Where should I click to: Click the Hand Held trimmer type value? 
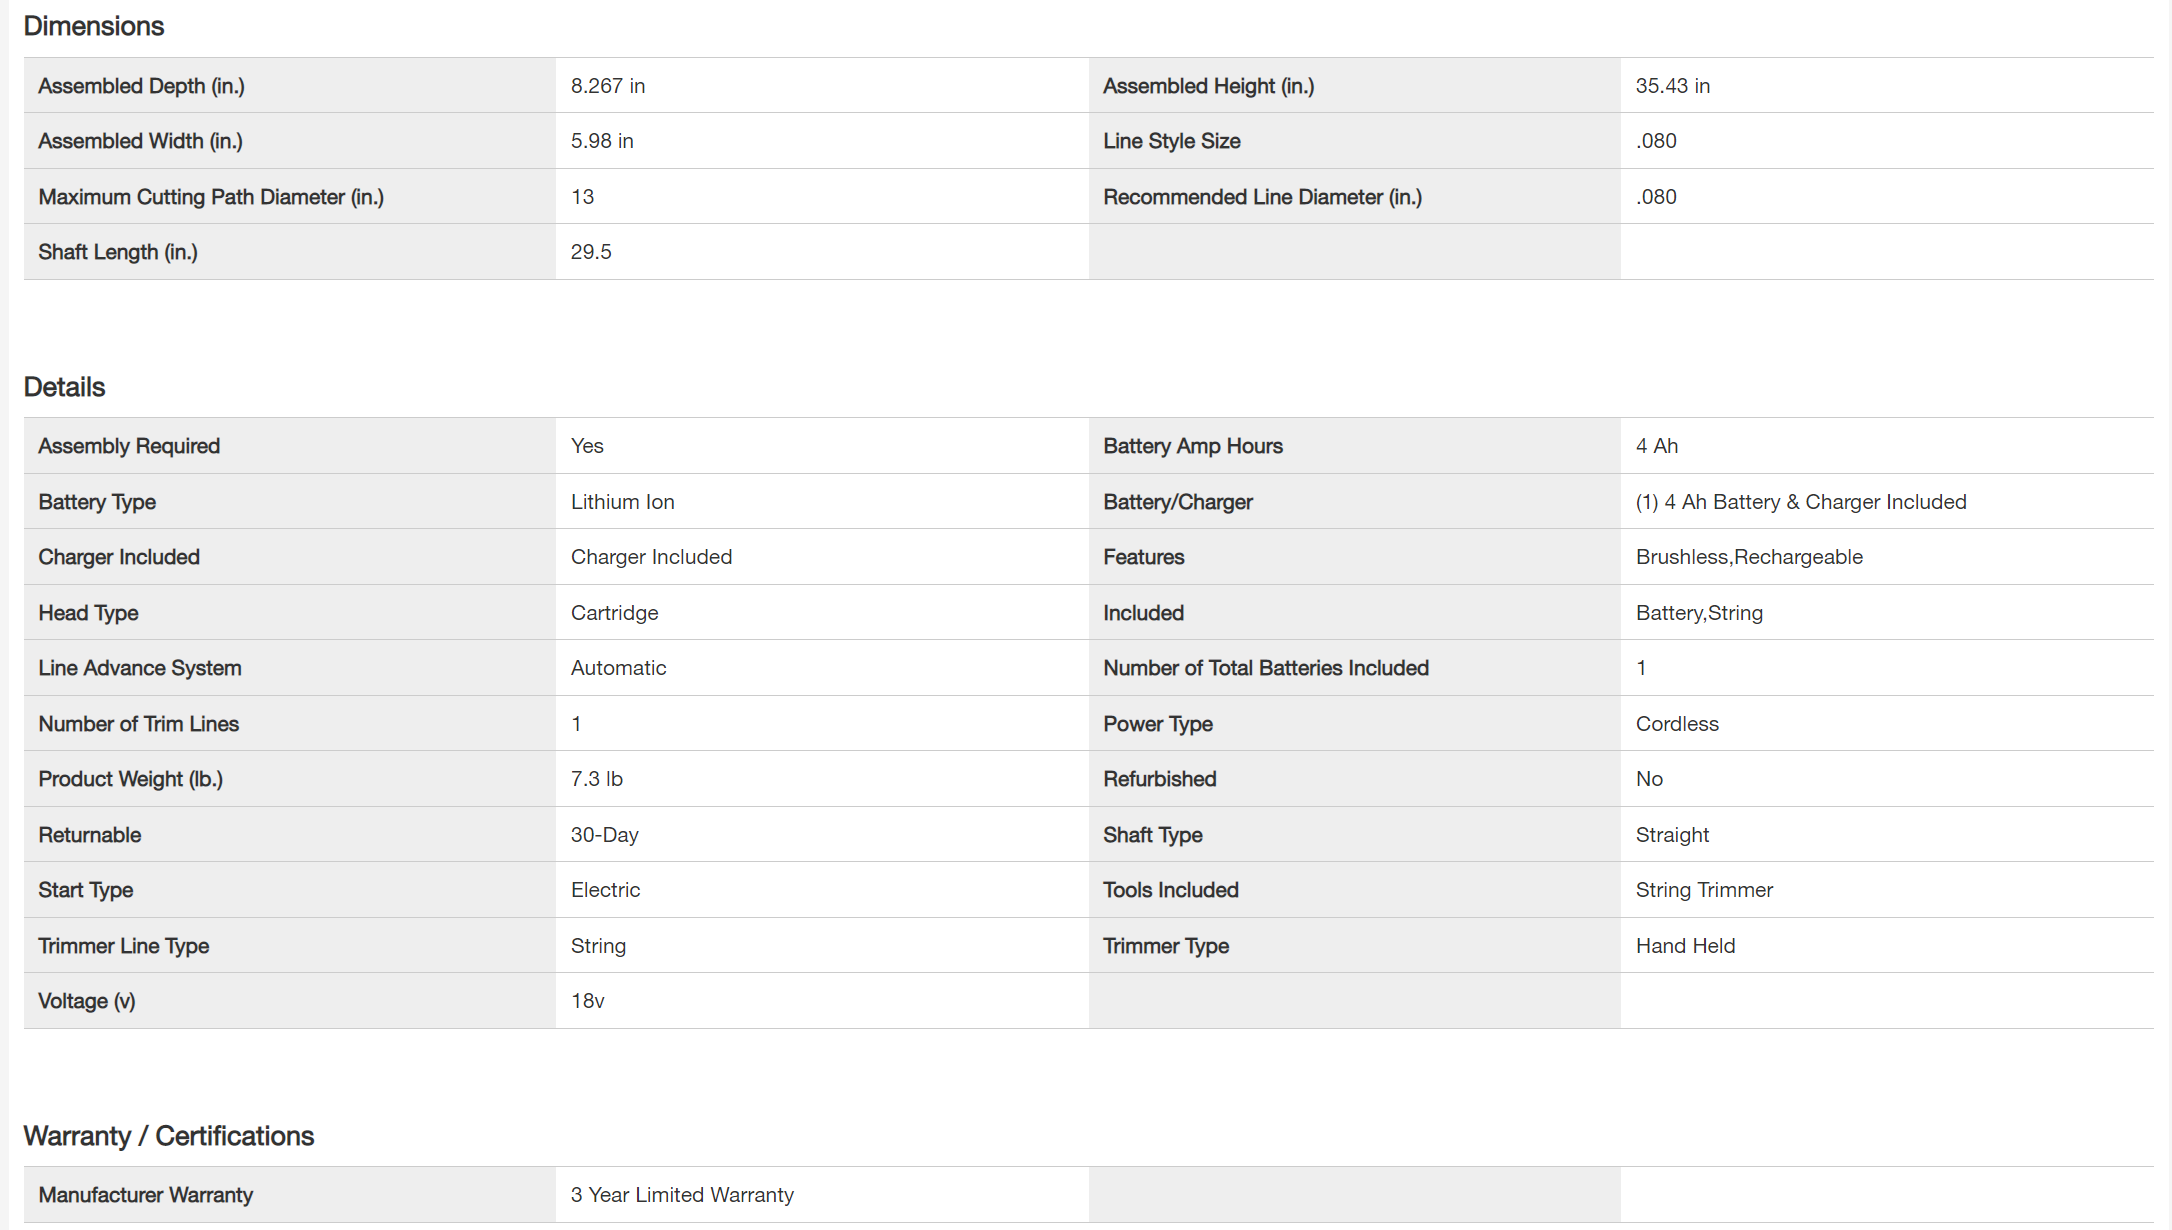tap(1685, 946)
